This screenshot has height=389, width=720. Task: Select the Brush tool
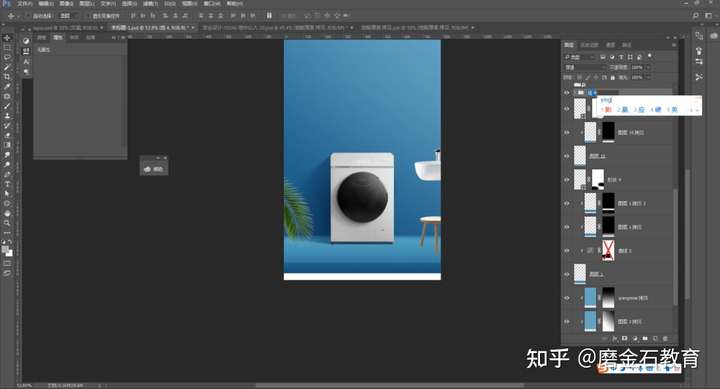pos(7,106)
